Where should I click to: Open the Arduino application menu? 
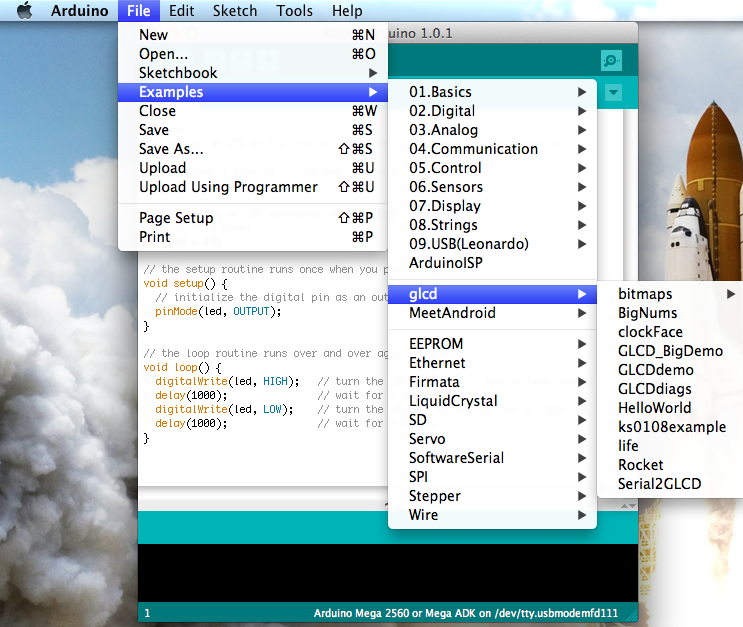tap(80, 10)
